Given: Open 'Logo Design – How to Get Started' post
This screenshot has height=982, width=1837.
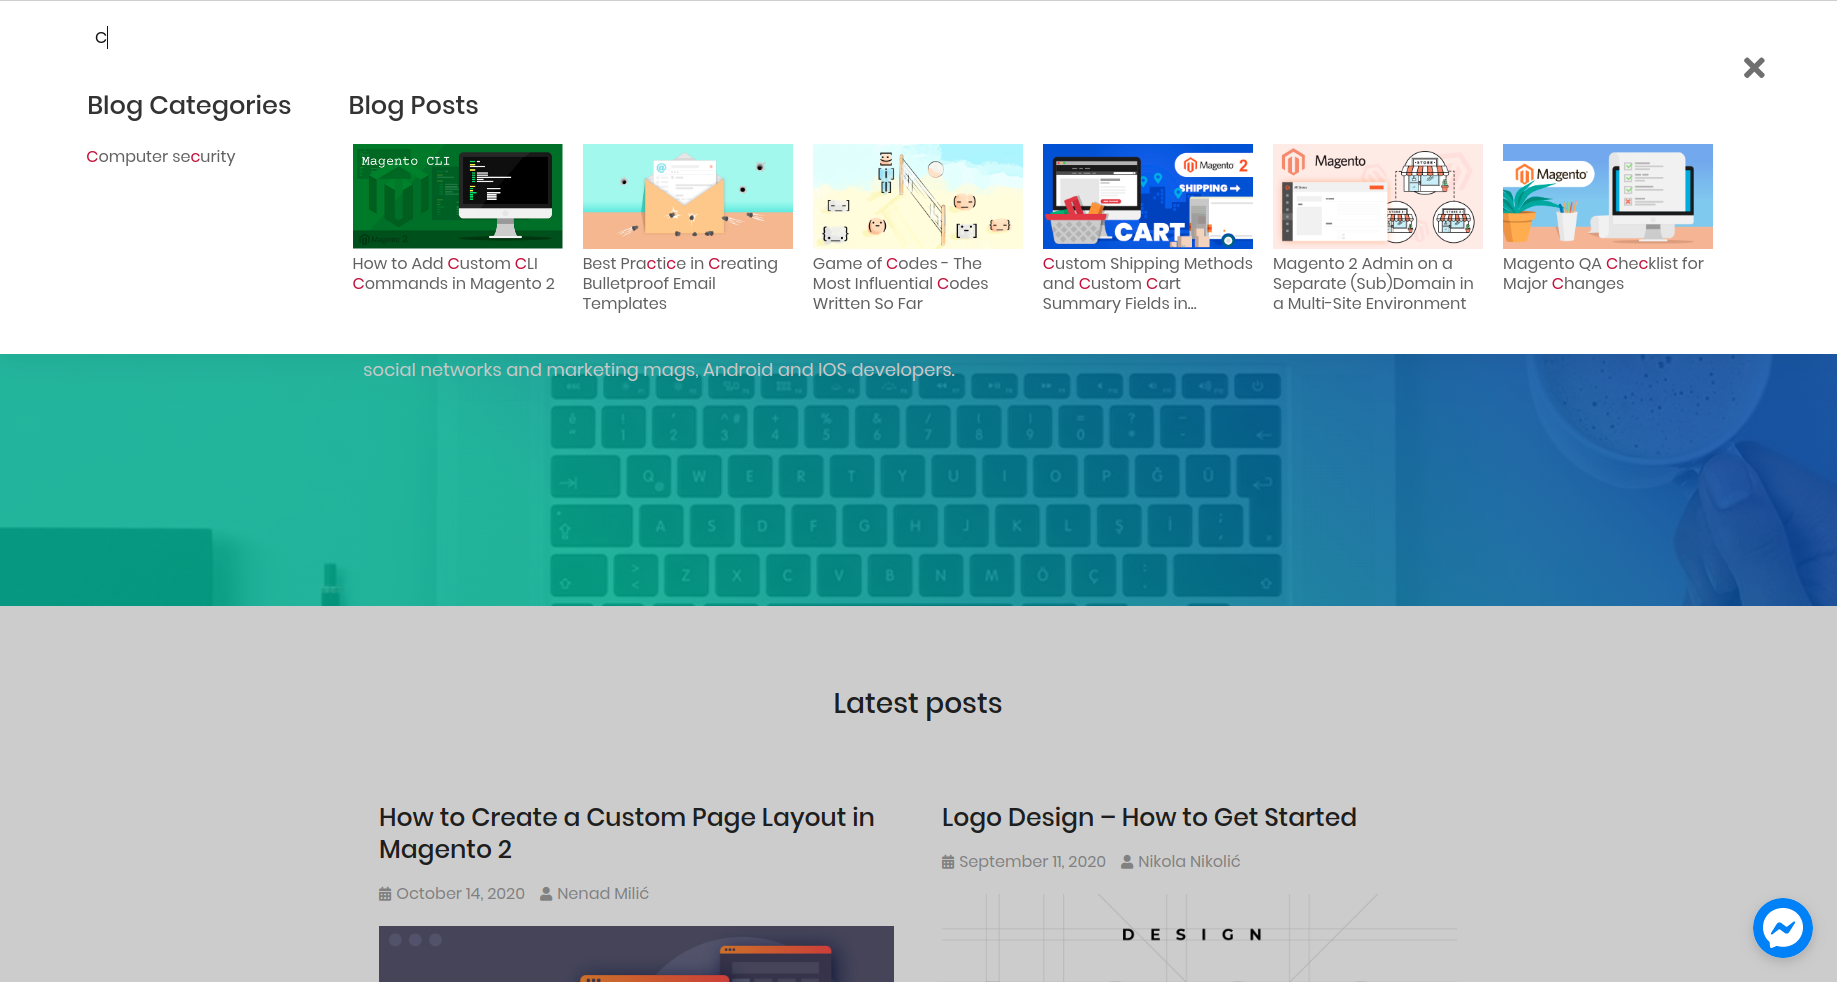Looking at the screenshot, I should point(1149,817).
